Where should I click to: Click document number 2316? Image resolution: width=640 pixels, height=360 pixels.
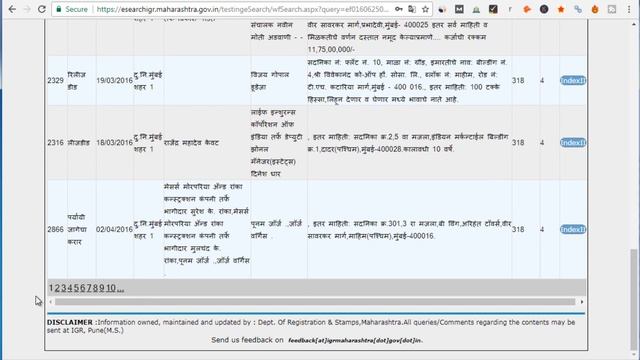coord(56,142)
